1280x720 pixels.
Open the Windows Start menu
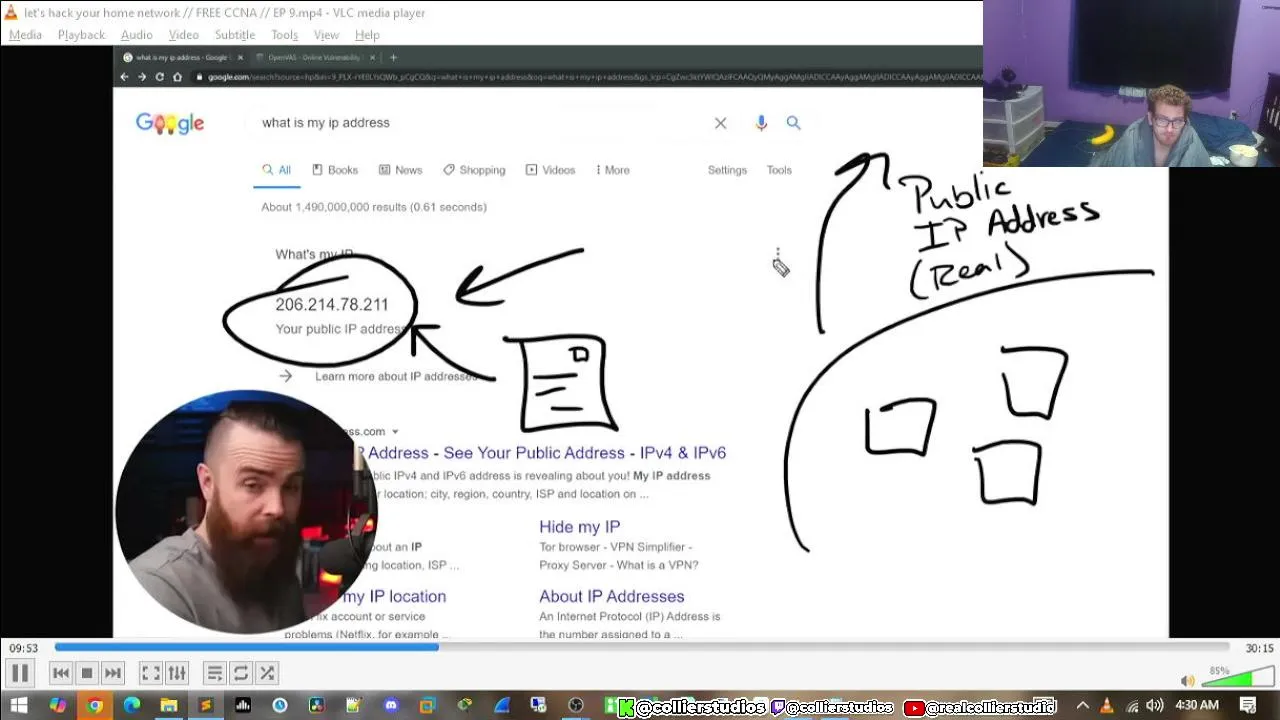click(19, 706)
